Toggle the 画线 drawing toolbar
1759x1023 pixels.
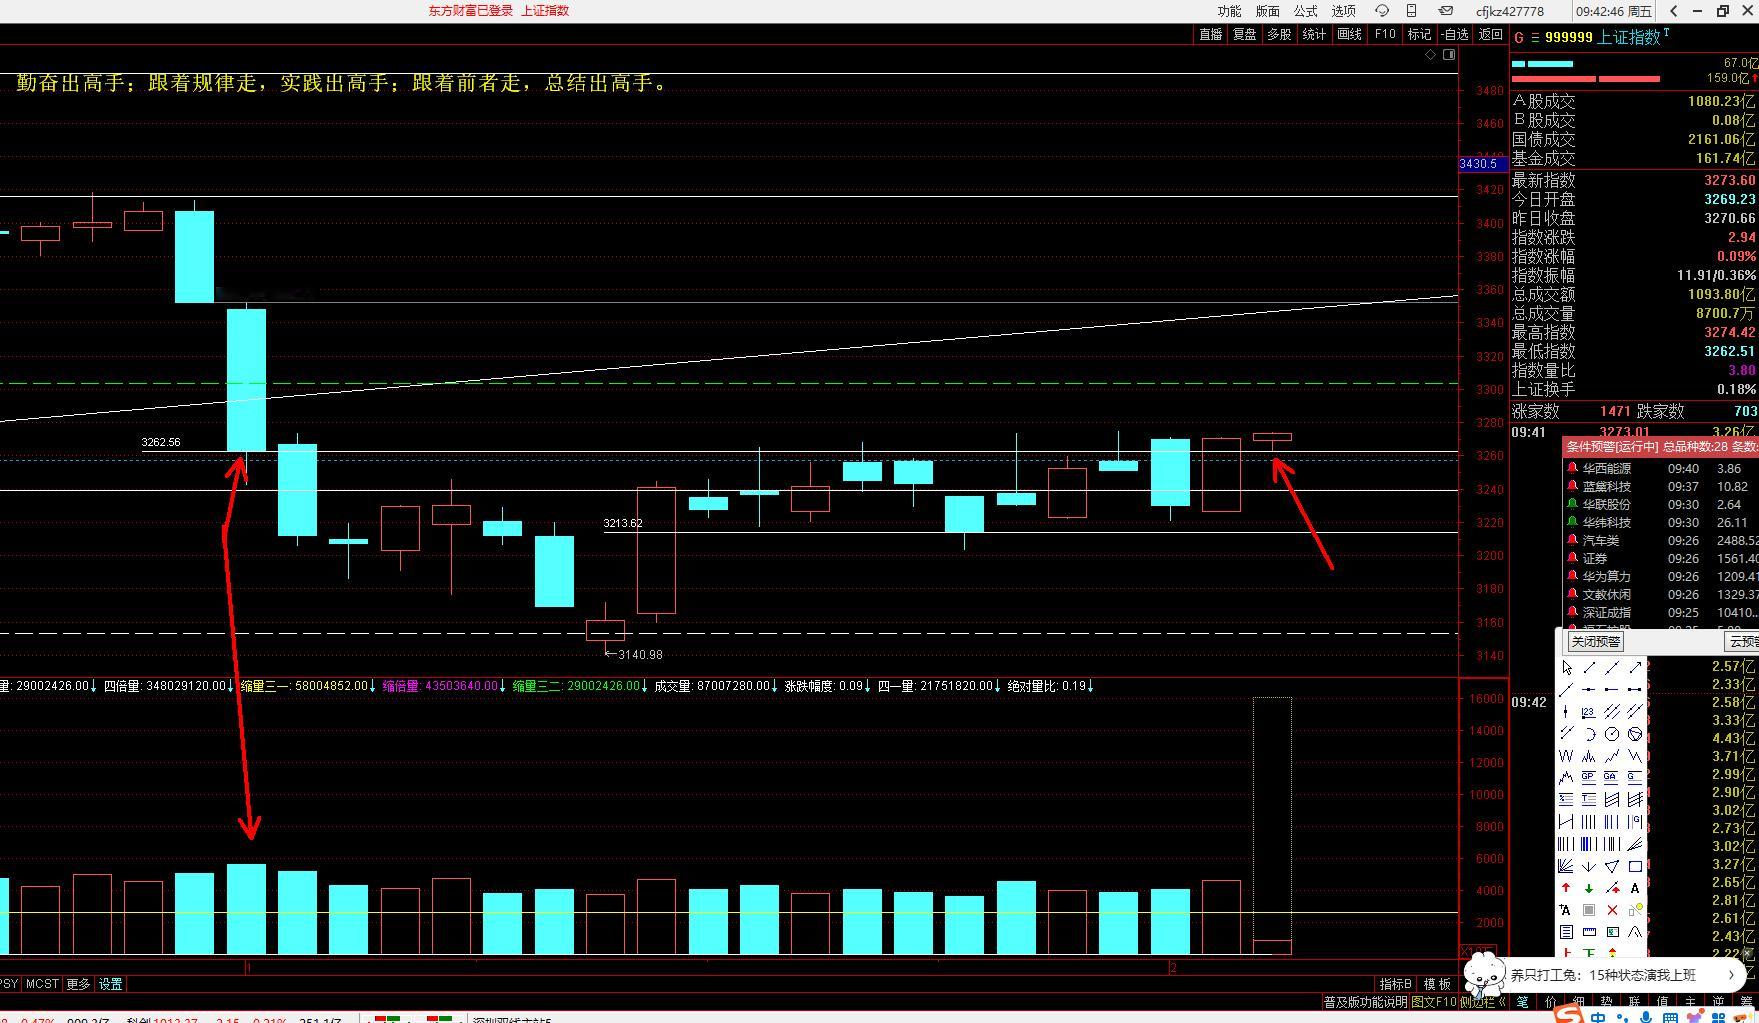[1349, 34]
